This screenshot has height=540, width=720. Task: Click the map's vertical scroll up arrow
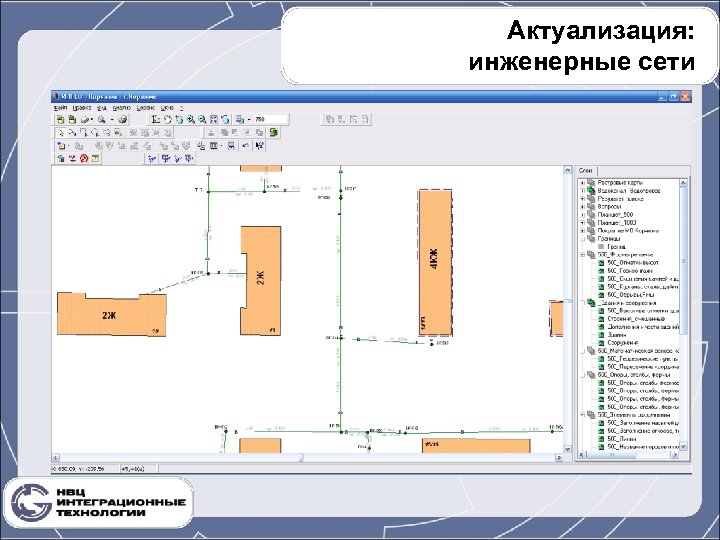[568, 170]
